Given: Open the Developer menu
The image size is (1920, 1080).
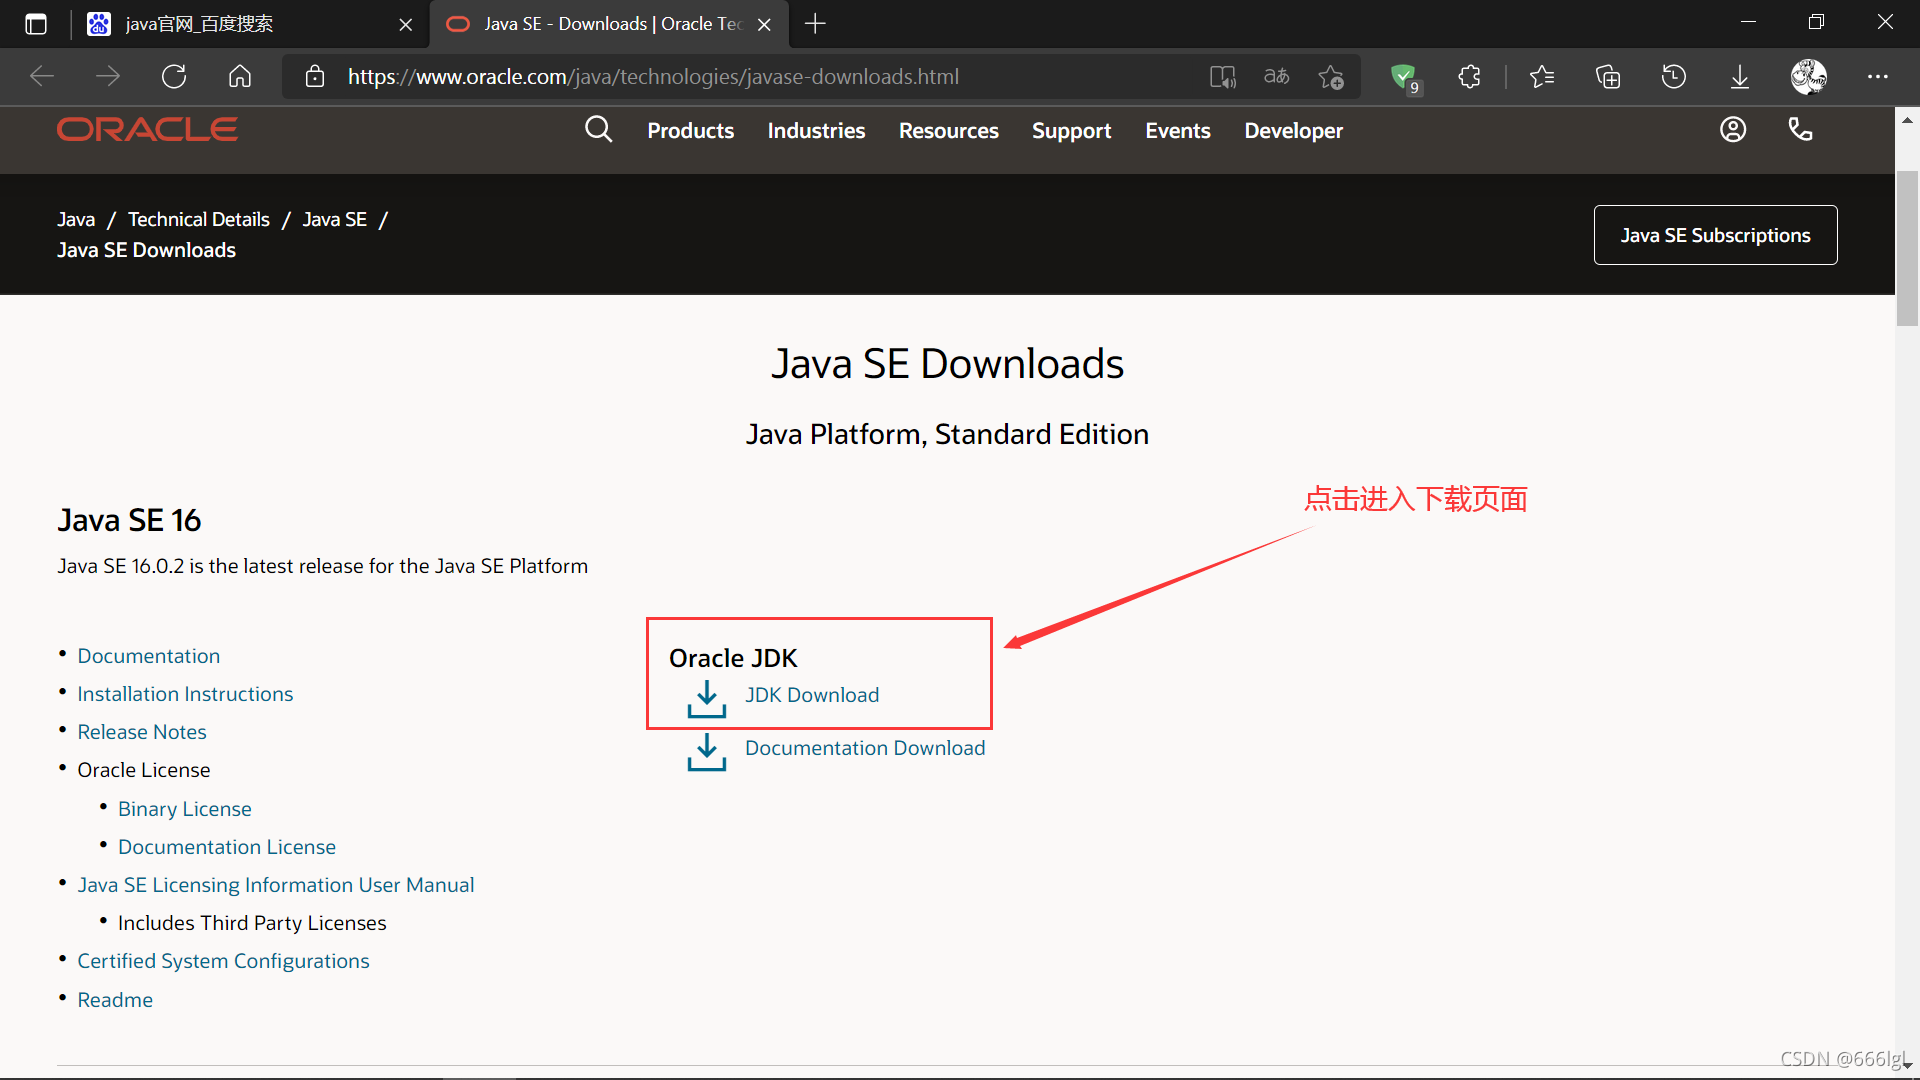Looking at the screenshot, I should click(x=1293, y=131).
